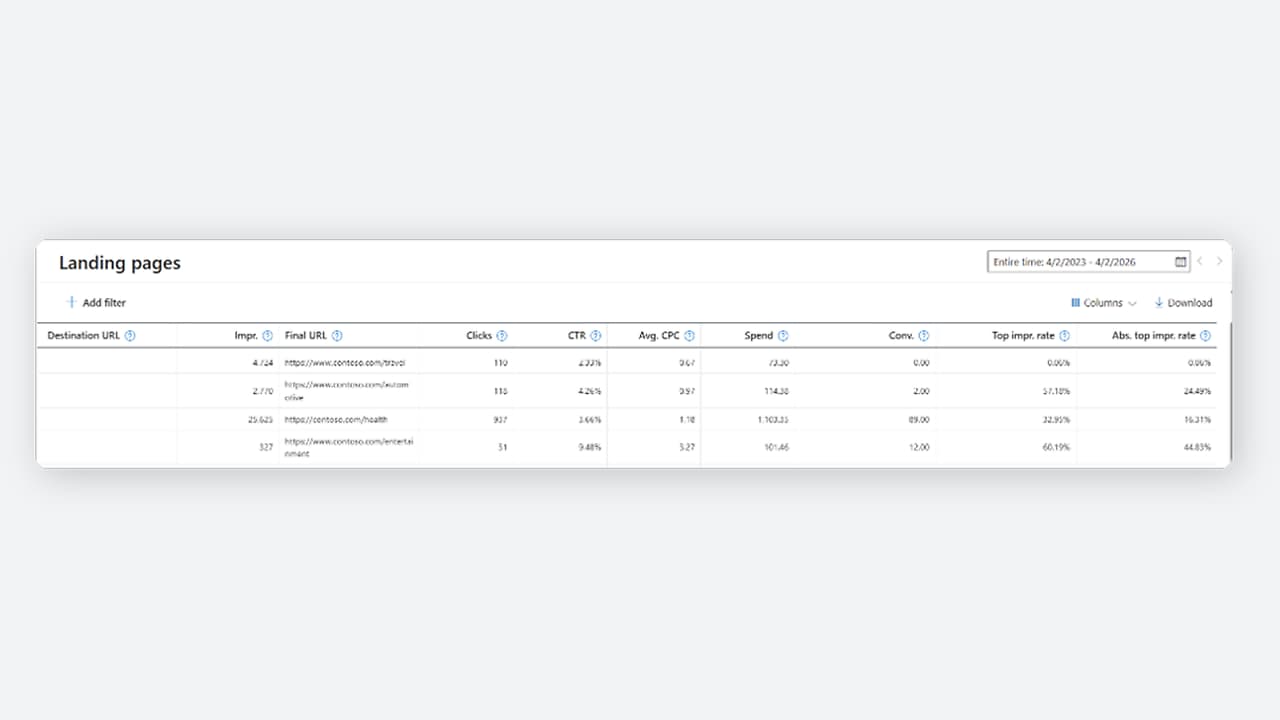The image size is (1280, 720).
Task: Click the plus icon on Add filter
Action: 71,302
